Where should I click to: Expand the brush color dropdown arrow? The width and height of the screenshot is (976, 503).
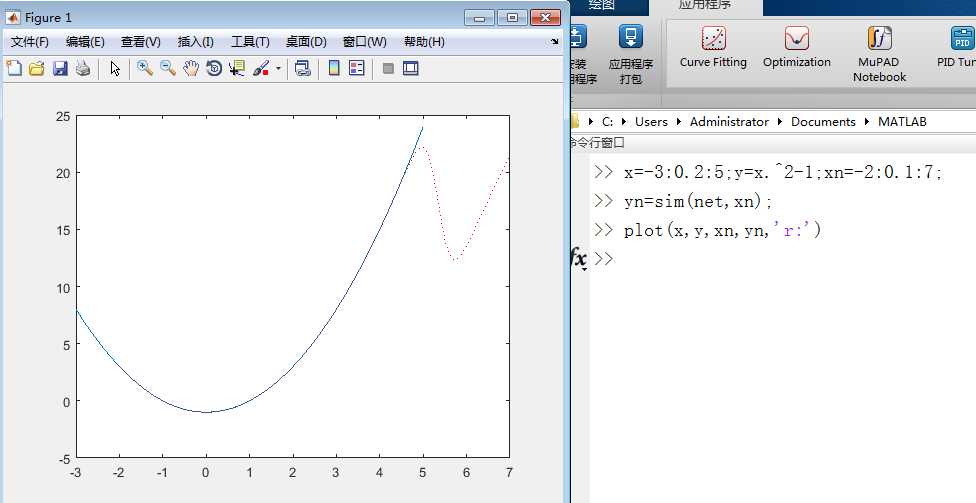click(278, 68)
